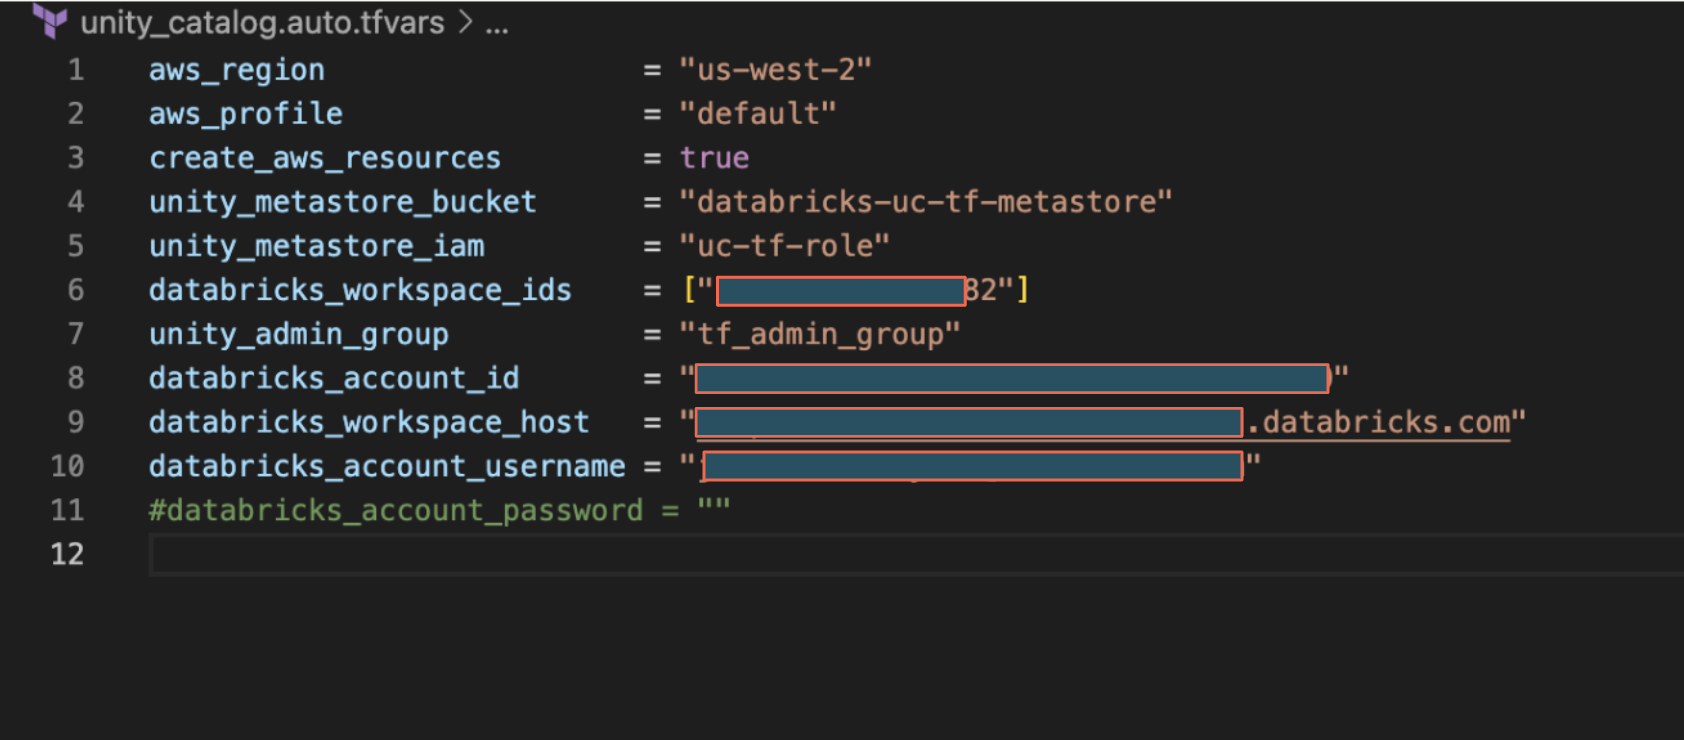
Task: Click the unity_metastore_bucket variable name
Action: [343, 202]
